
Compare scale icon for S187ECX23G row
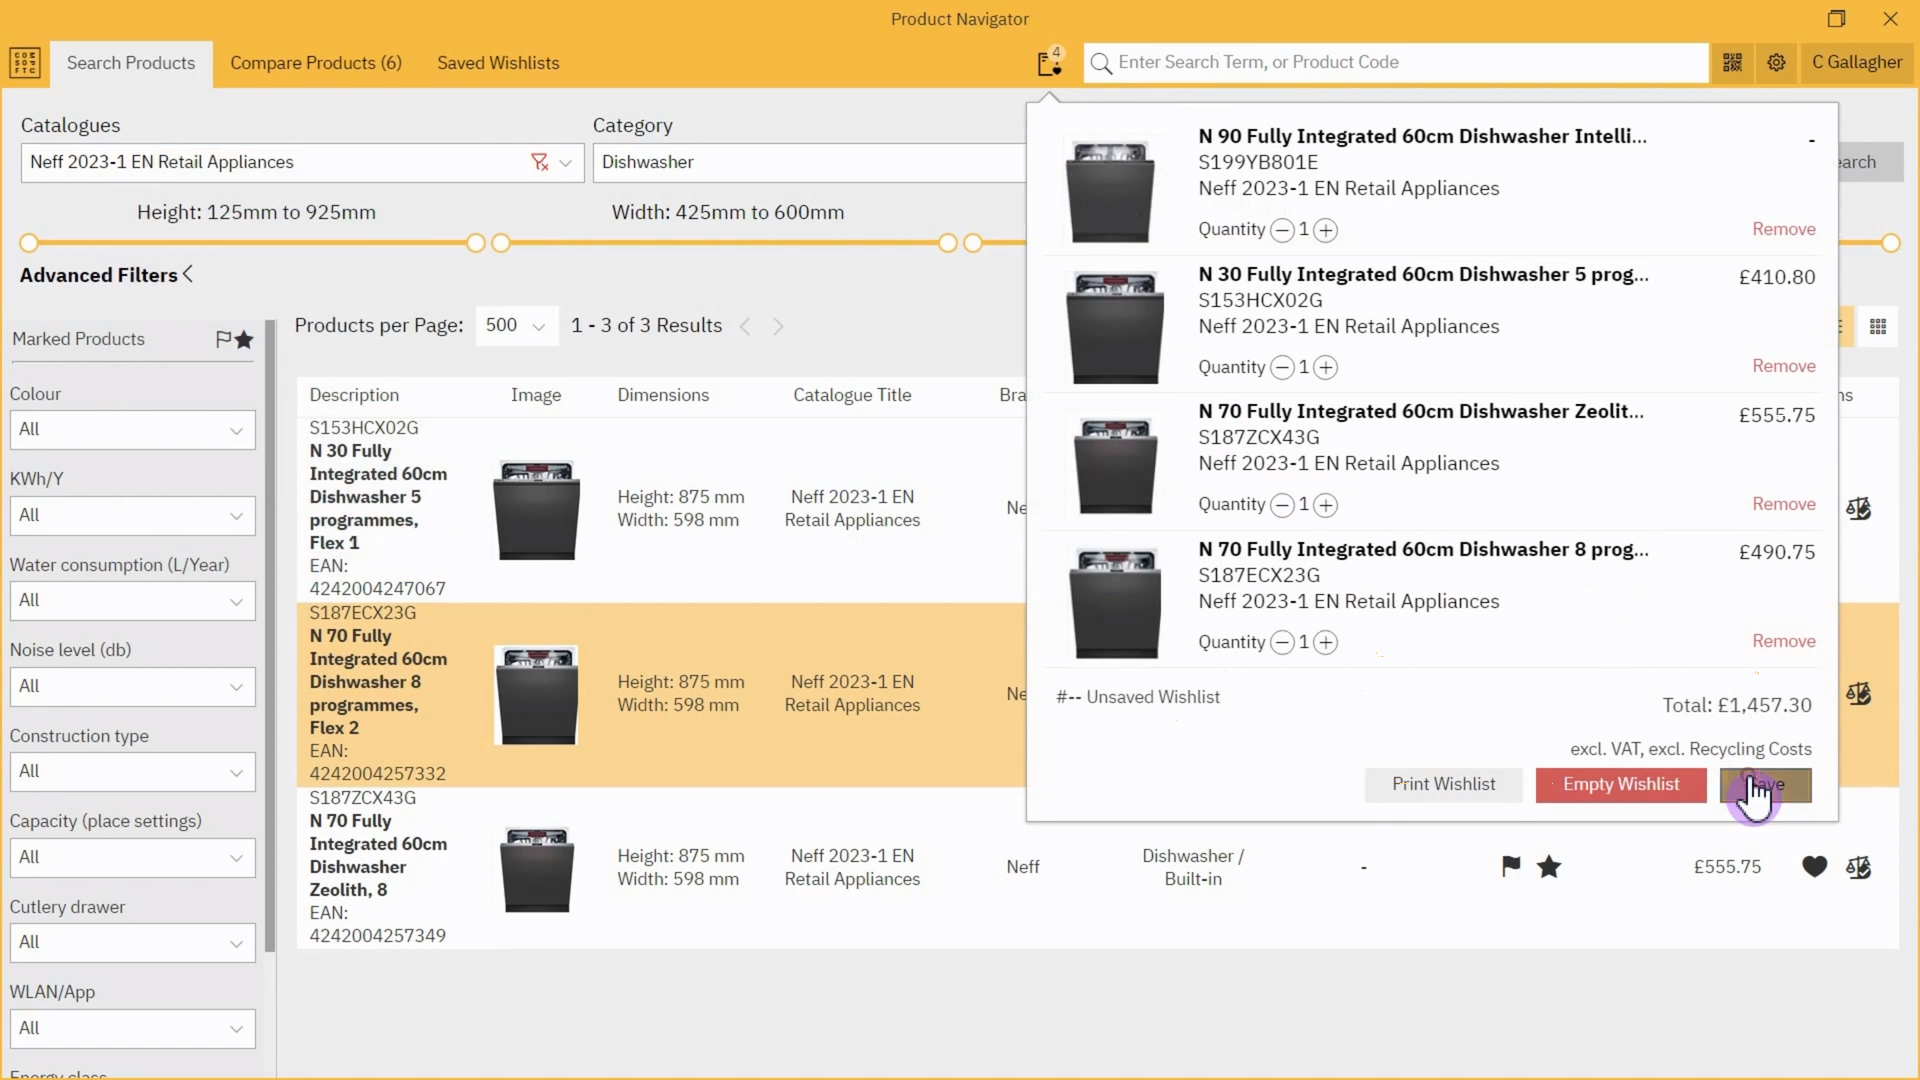click(1858, 693)
